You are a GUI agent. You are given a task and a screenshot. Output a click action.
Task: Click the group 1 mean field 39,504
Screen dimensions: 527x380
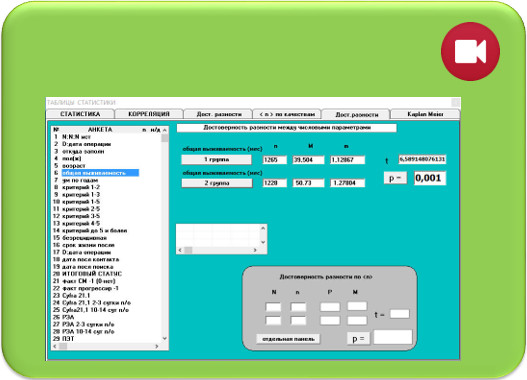308,160
